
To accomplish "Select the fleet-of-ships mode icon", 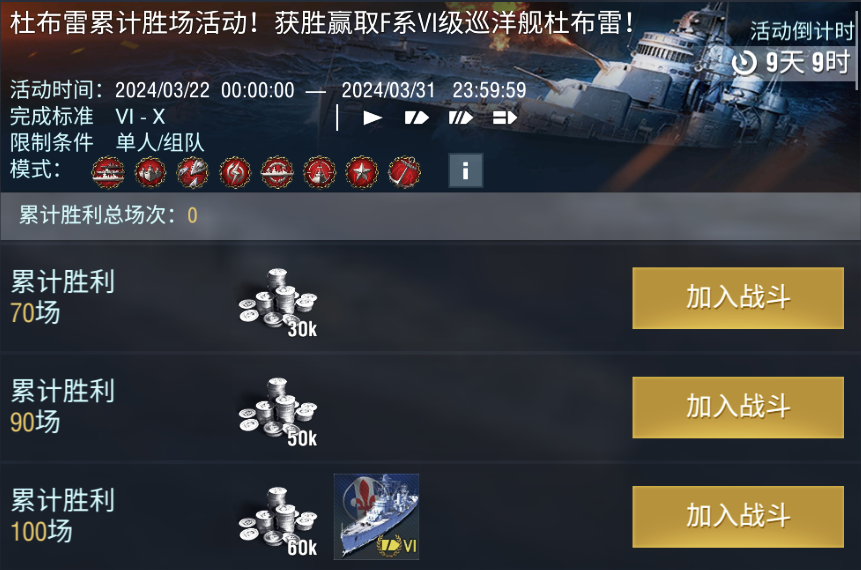I will coord(150,172).
